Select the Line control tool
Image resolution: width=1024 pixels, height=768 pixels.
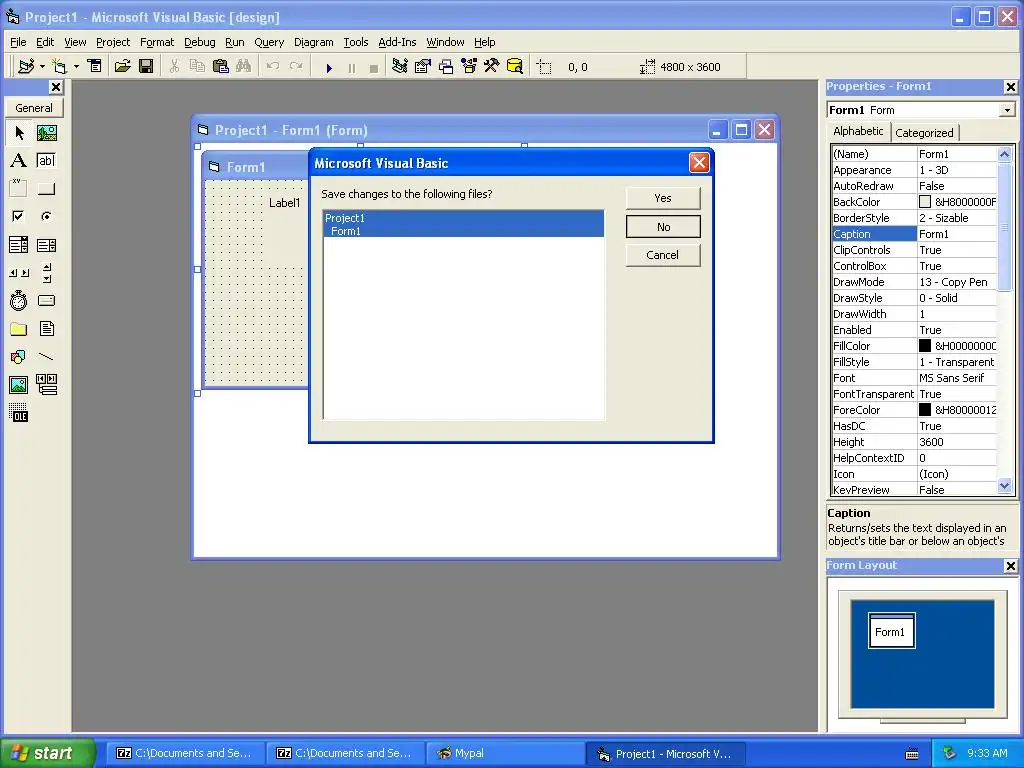click(46, 357)
